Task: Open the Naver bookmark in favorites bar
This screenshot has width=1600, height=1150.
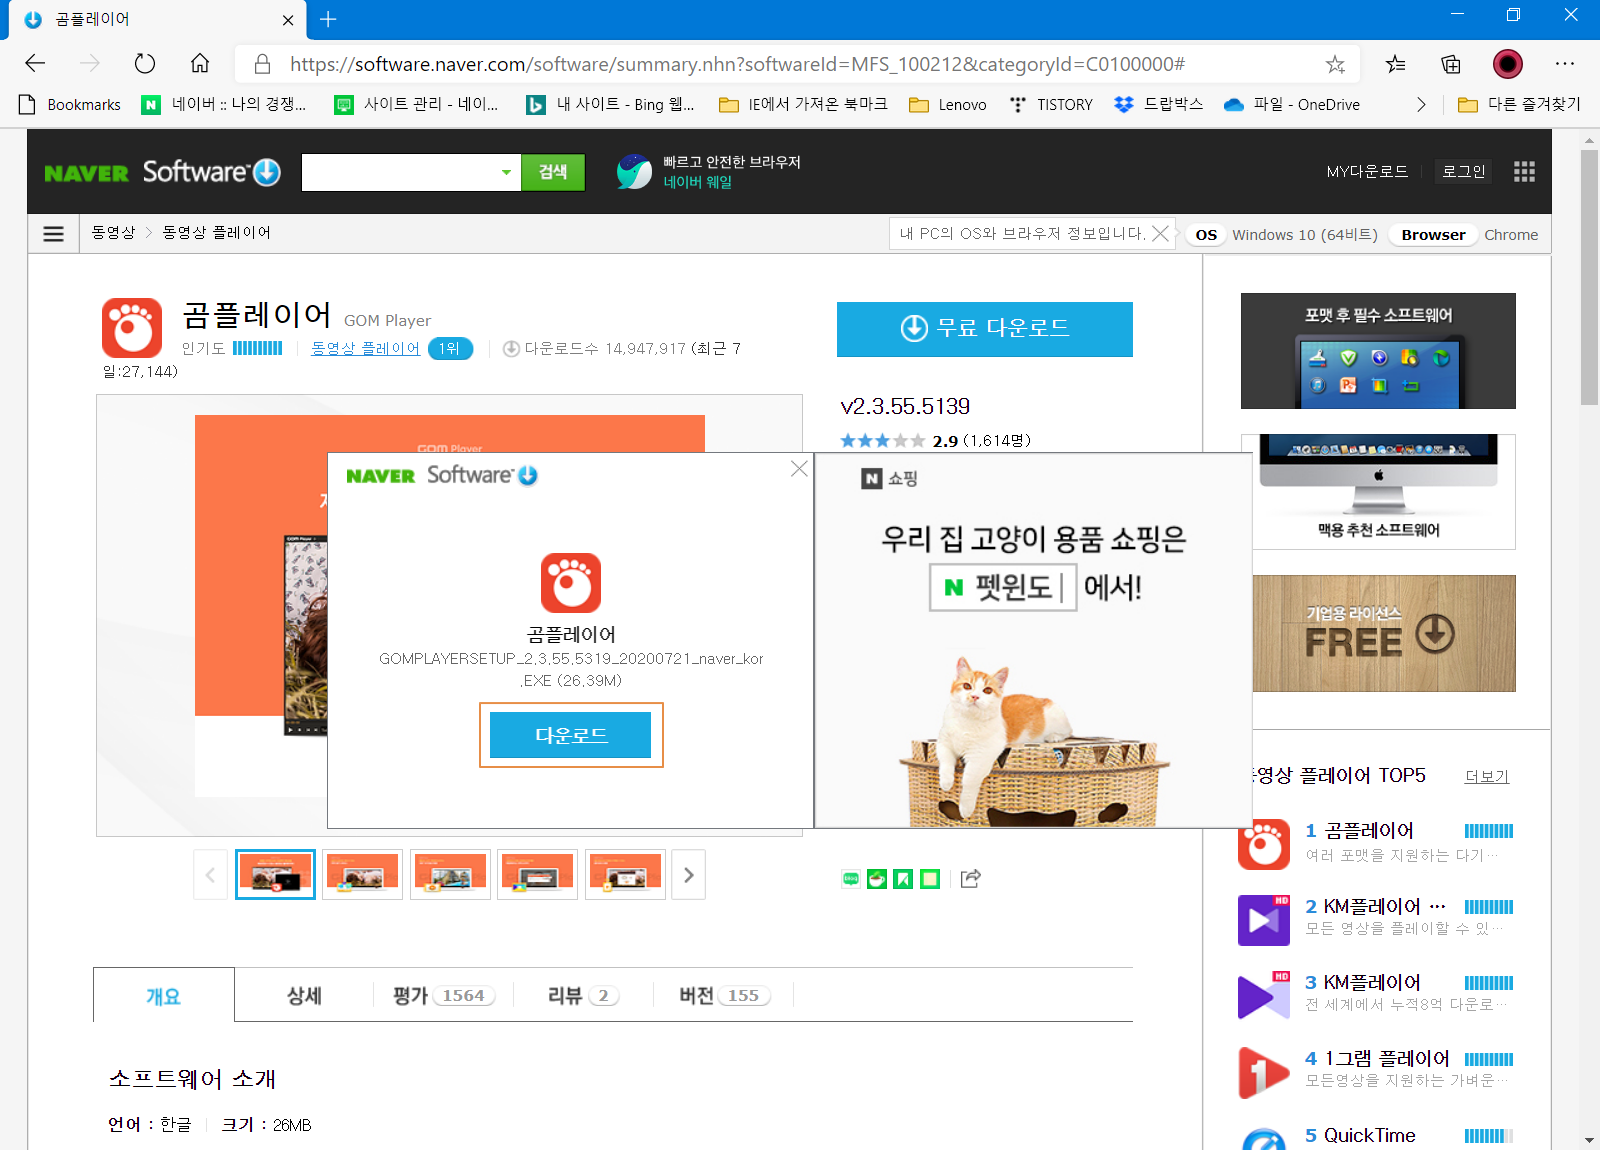Action: pyautogui.click(x=224, y=104)
